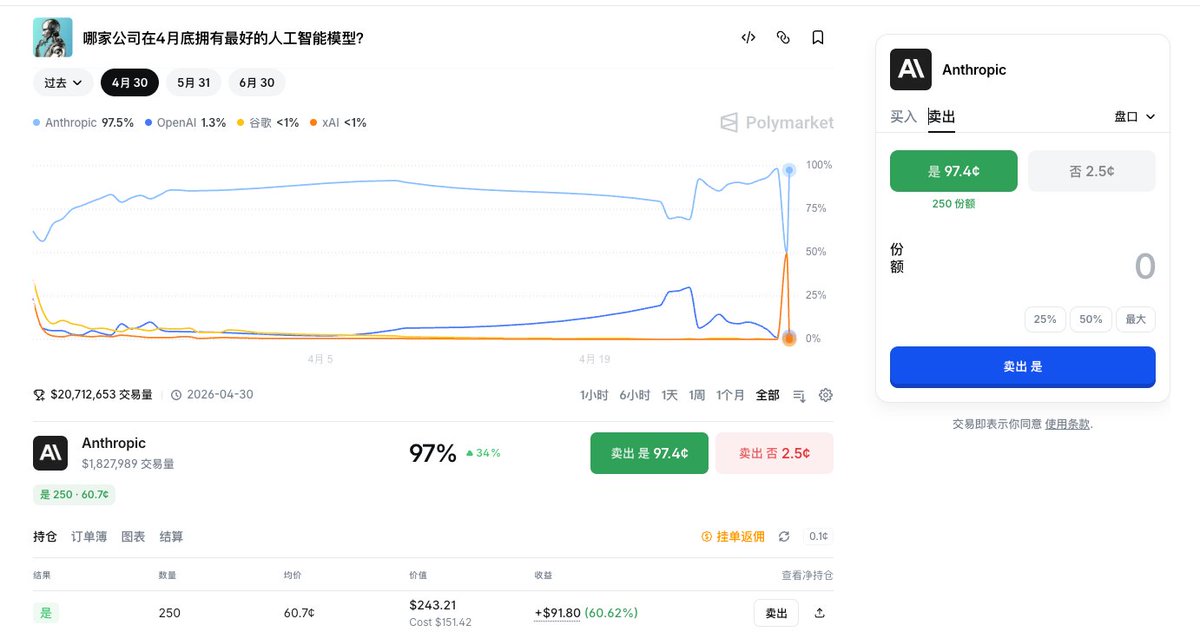Viewport: 1200px width, 632px height.
Task: Click the xAI orange endpoint marker on the chart
Action: pyautogui.click(x=788, y=338)
